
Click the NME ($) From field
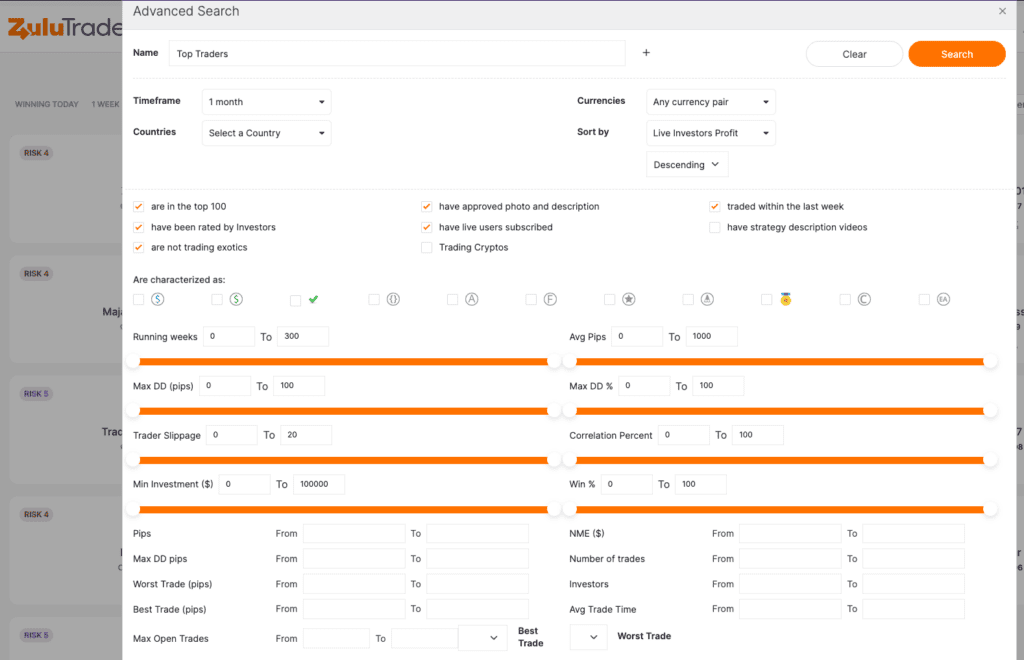[x=790, y=533]
